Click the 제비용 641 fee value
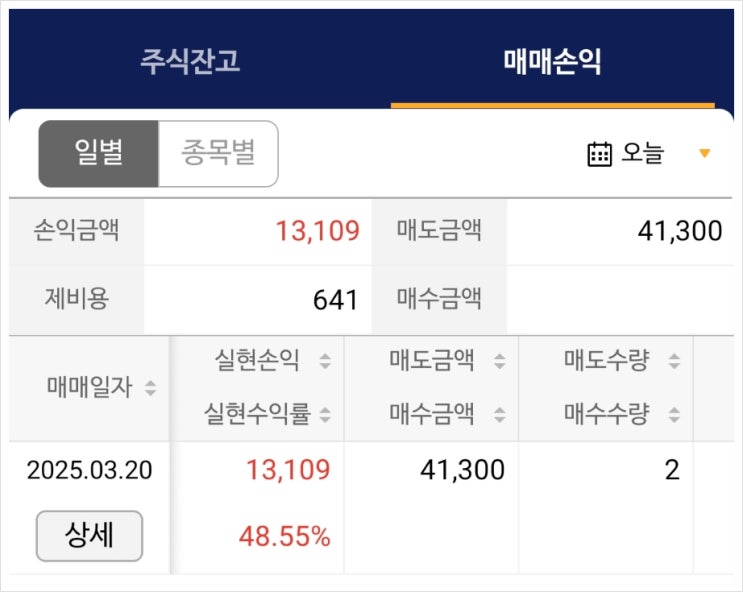 click(335, 299)
